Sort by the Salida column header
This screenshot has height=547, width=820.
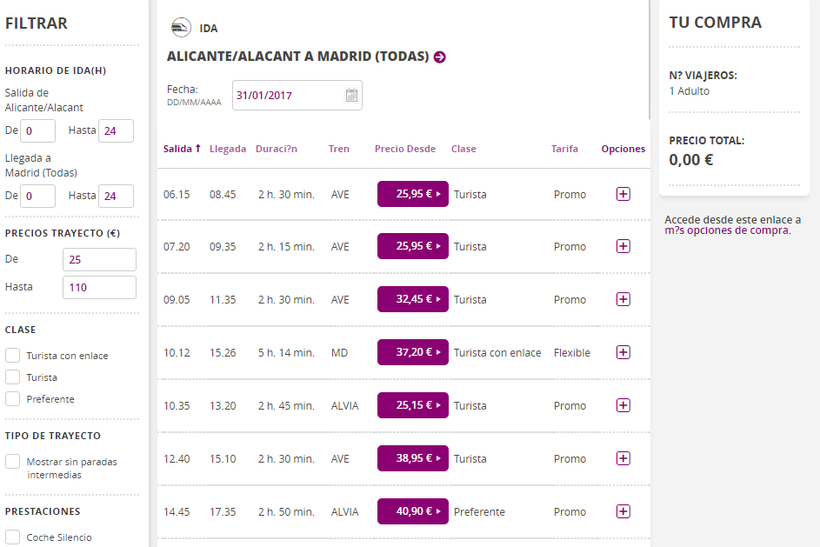coord(181,149)
